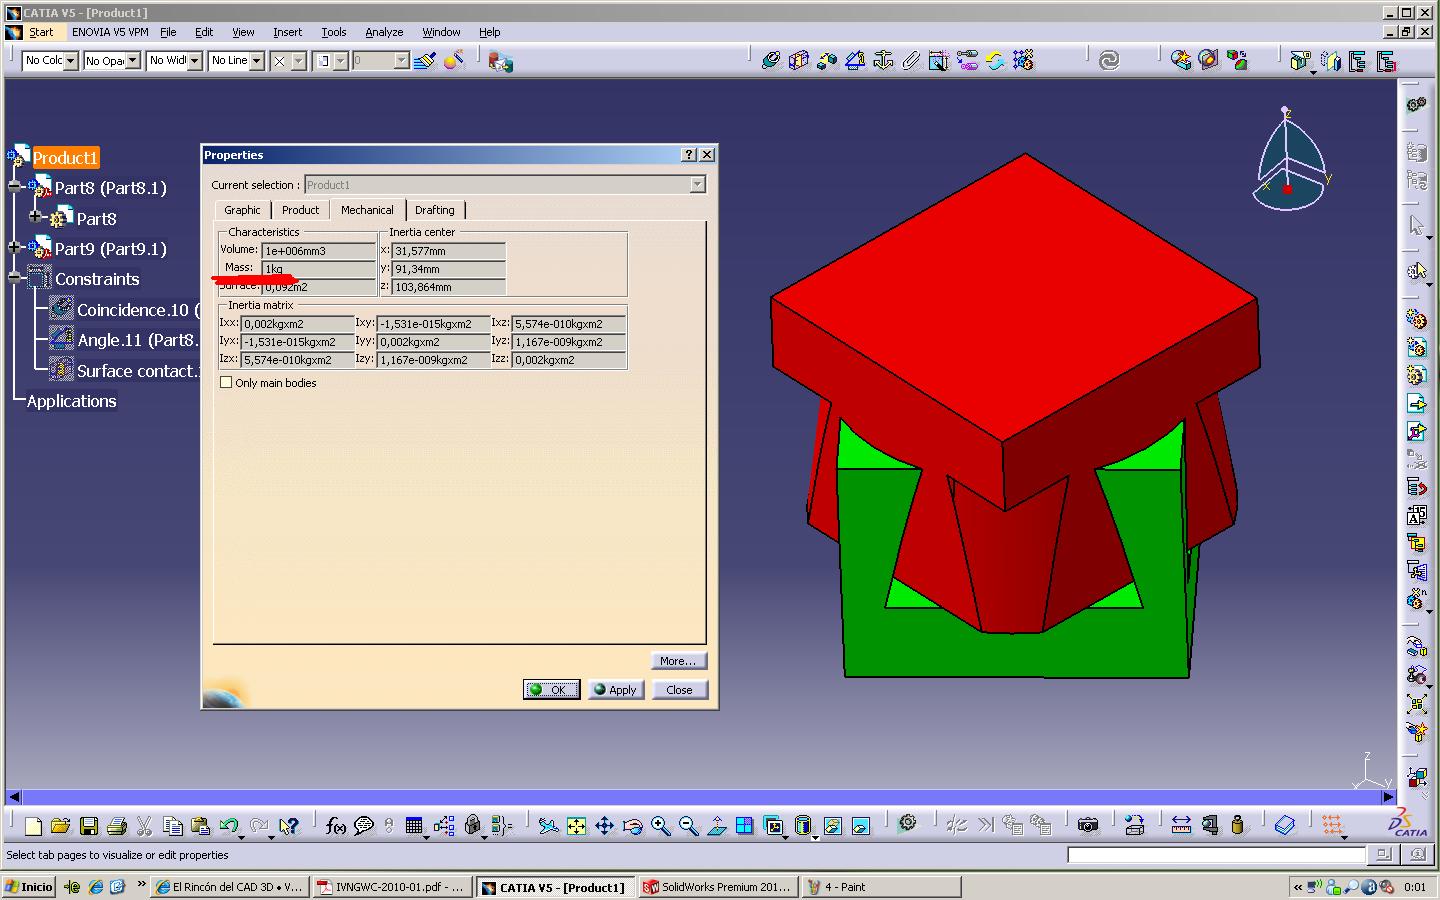The width and height of the screenshot is (1440, 900).
Task: Click the Fix Component anchor icon
Action: 883,61
